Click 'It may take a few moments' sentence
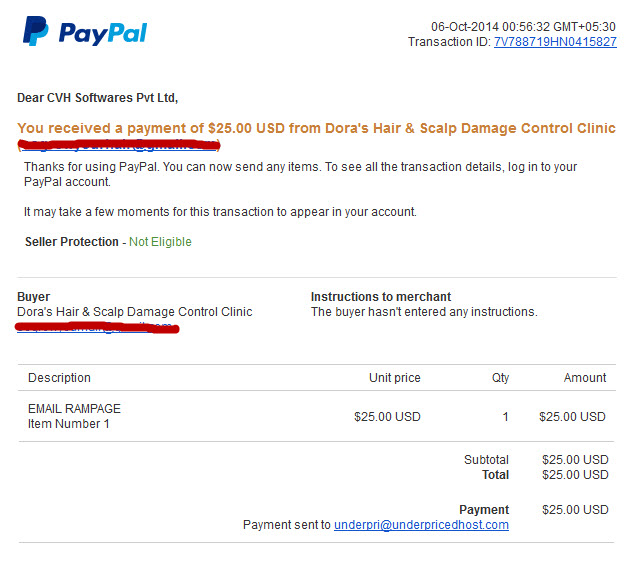Image resolution: width=629 pixels, height=570 pixels. tap(220, 212)
